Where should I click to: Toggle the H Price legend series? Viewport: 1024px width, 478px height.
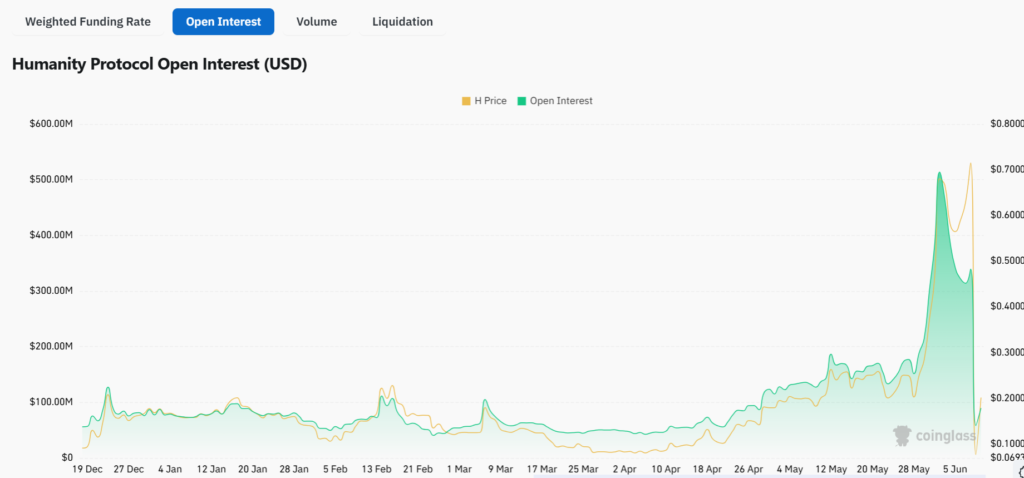(x=484, y=101)
